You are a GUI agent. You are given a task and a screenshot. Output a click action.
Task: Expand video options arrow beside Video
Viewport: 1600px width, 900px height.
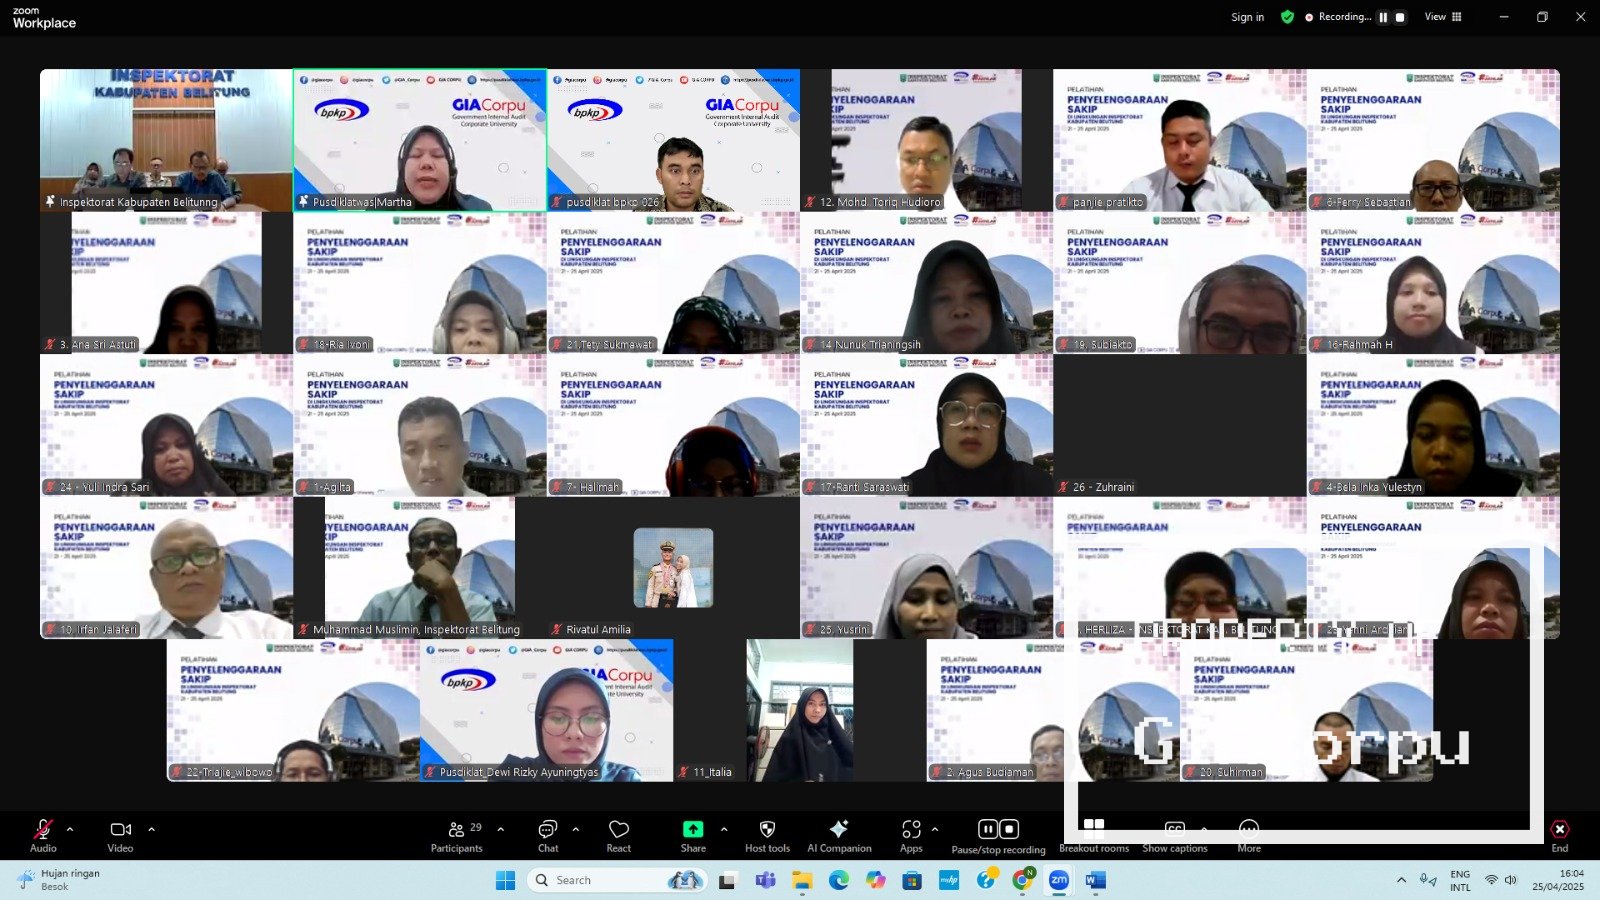[x=152, y=829]
